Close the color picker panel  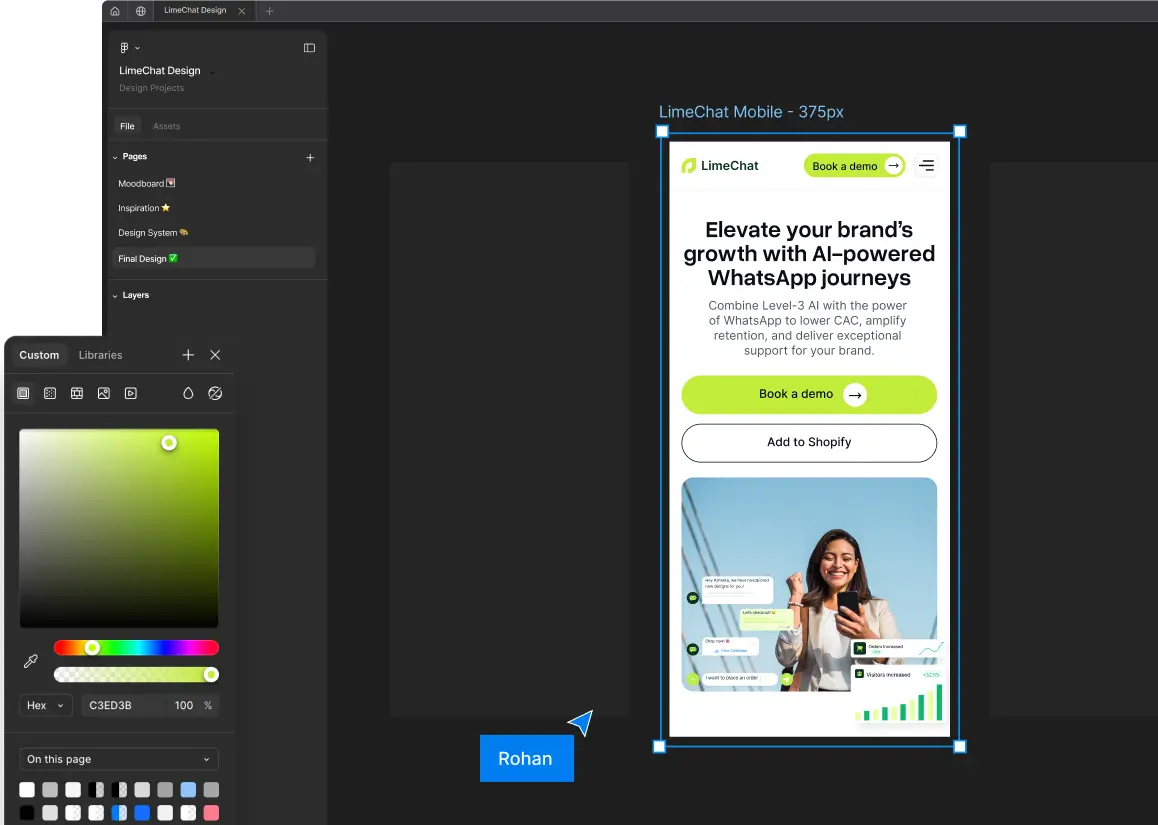[215, 355]
